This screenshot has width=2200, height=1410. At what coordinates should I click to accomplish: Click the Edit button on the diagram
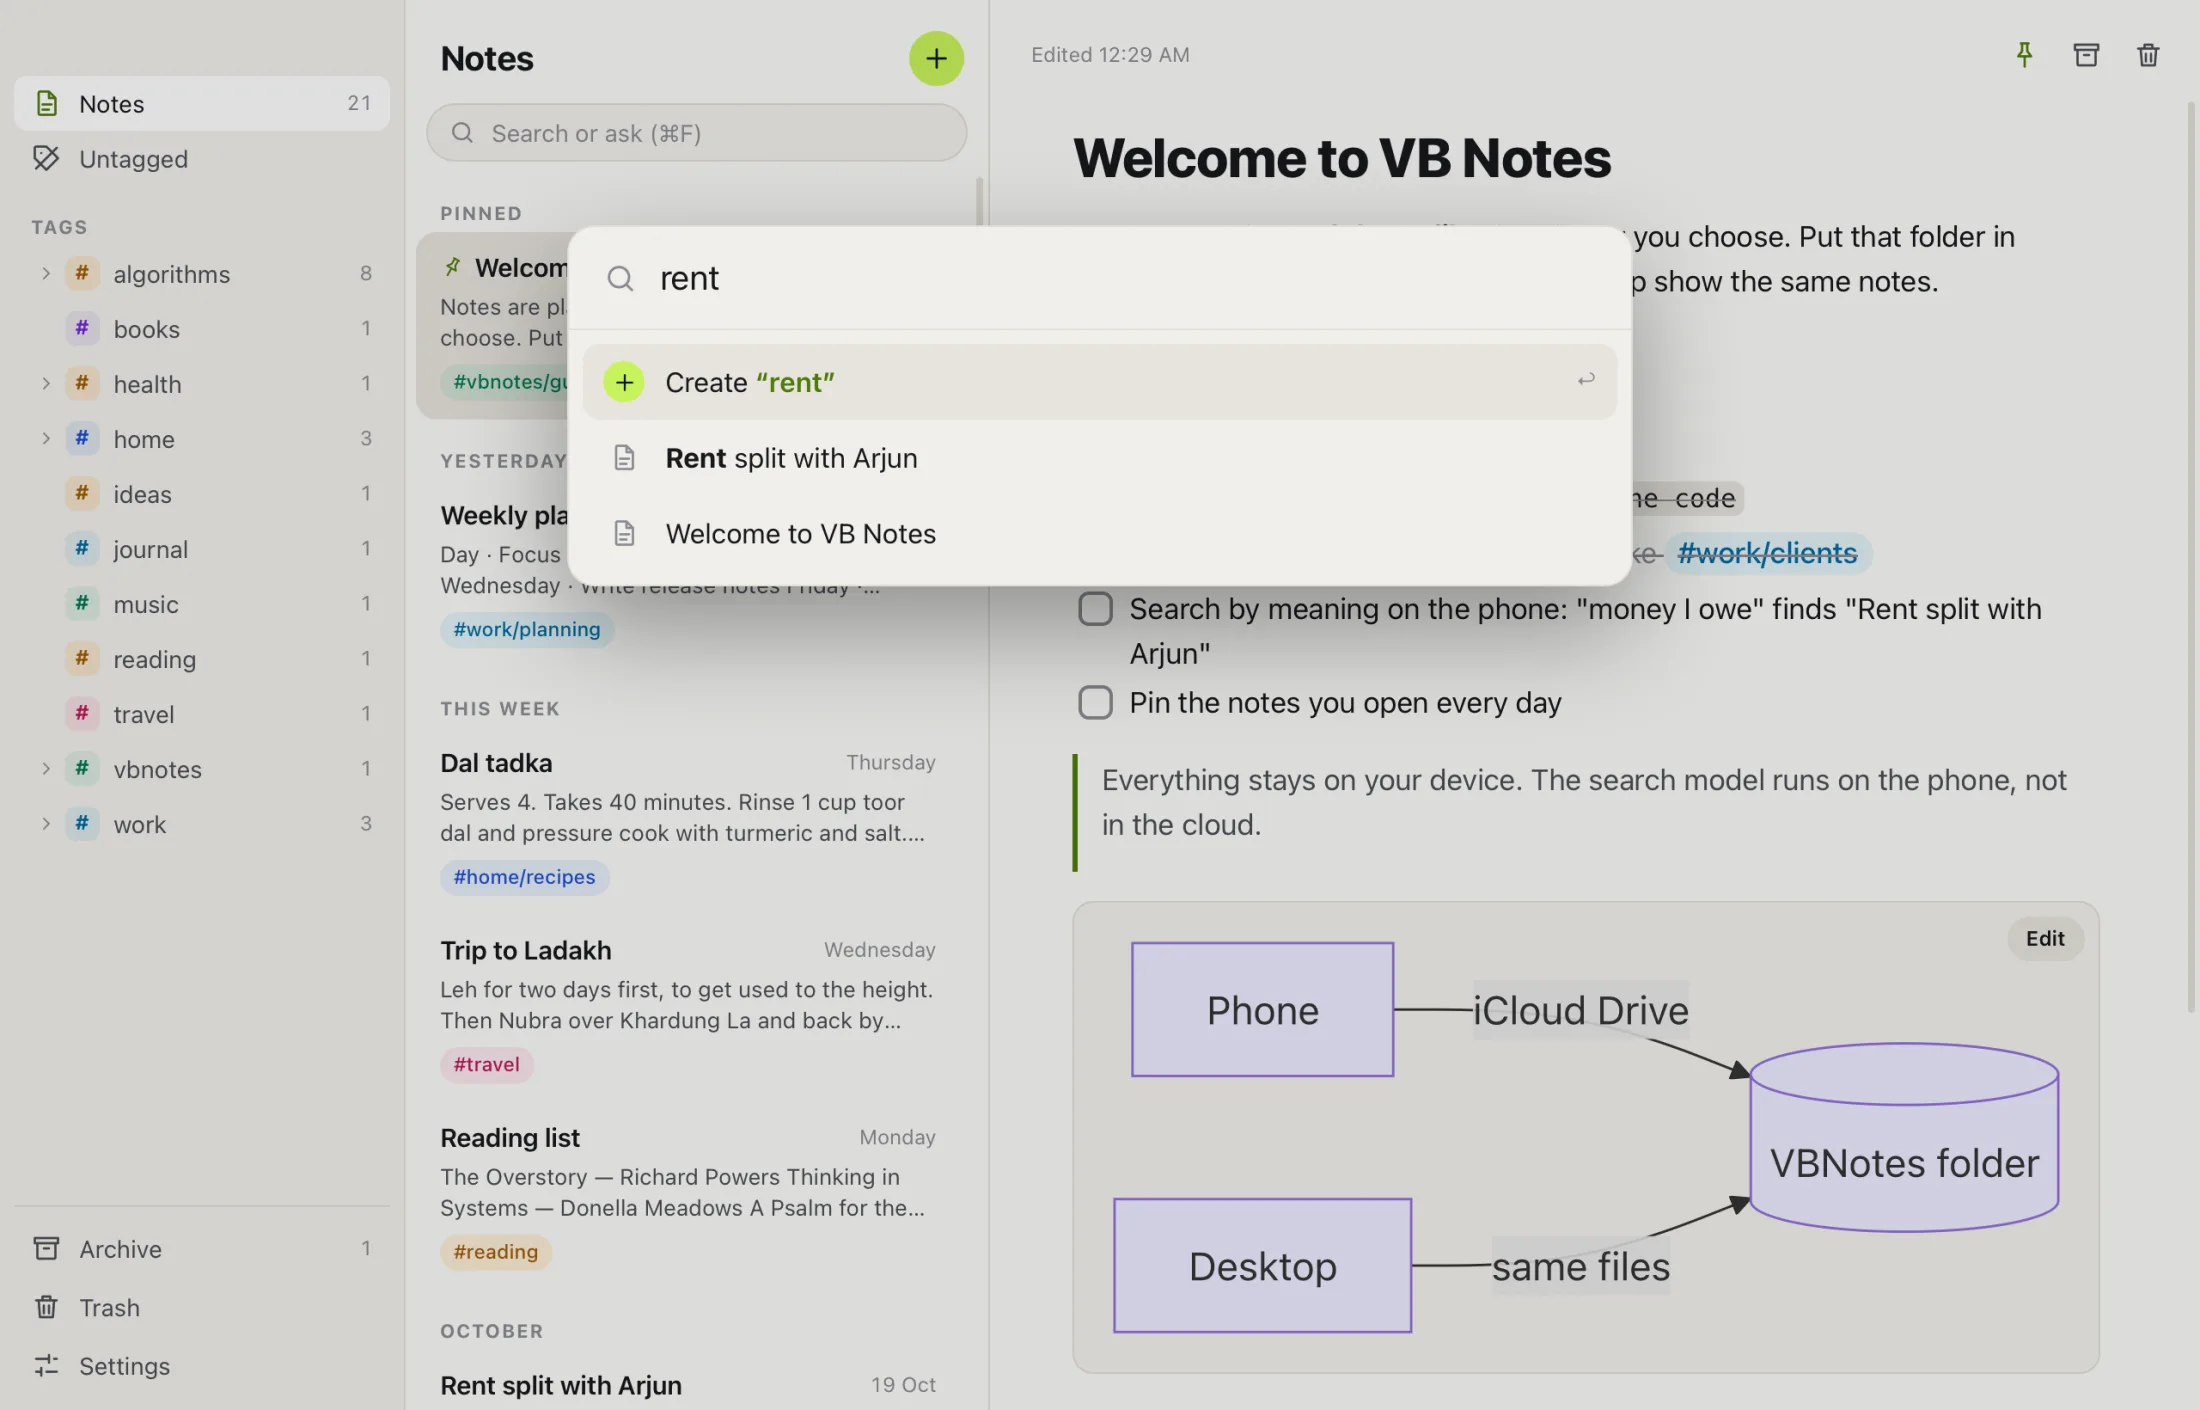[x=2045, y=938]
